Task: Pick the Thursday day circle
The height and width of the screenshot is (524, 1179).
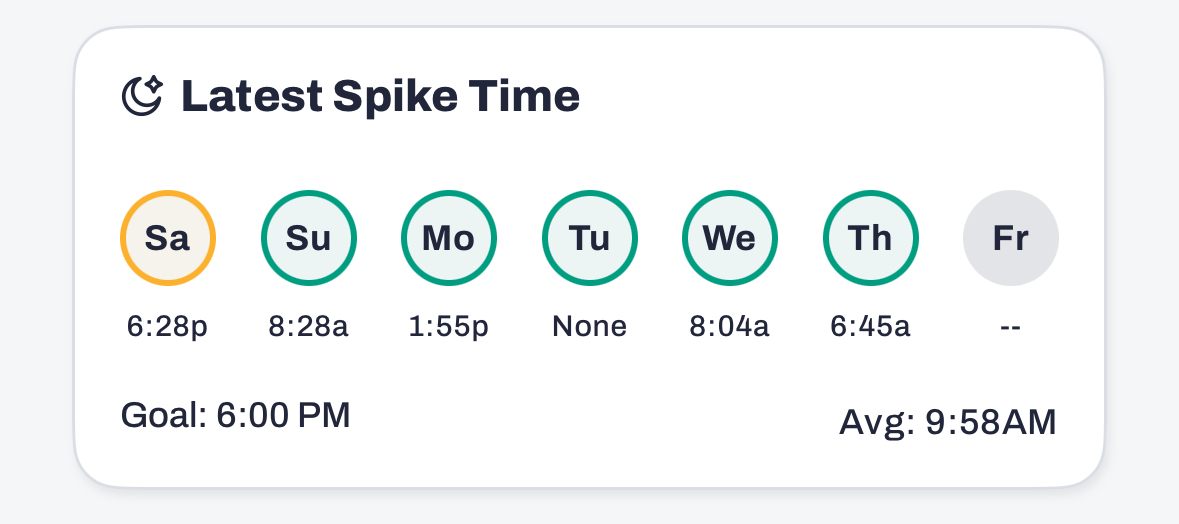Action: [871, 238]
